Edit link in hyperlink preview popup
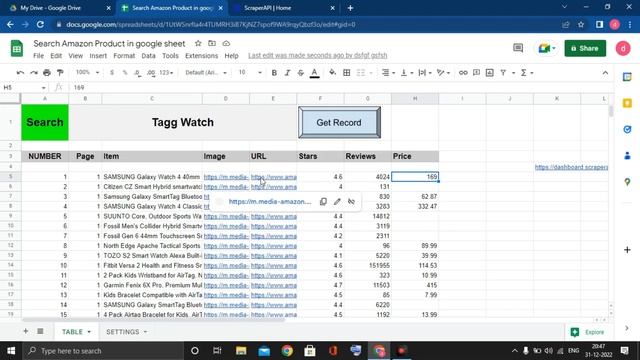The image size is (640, 360). 337,202
